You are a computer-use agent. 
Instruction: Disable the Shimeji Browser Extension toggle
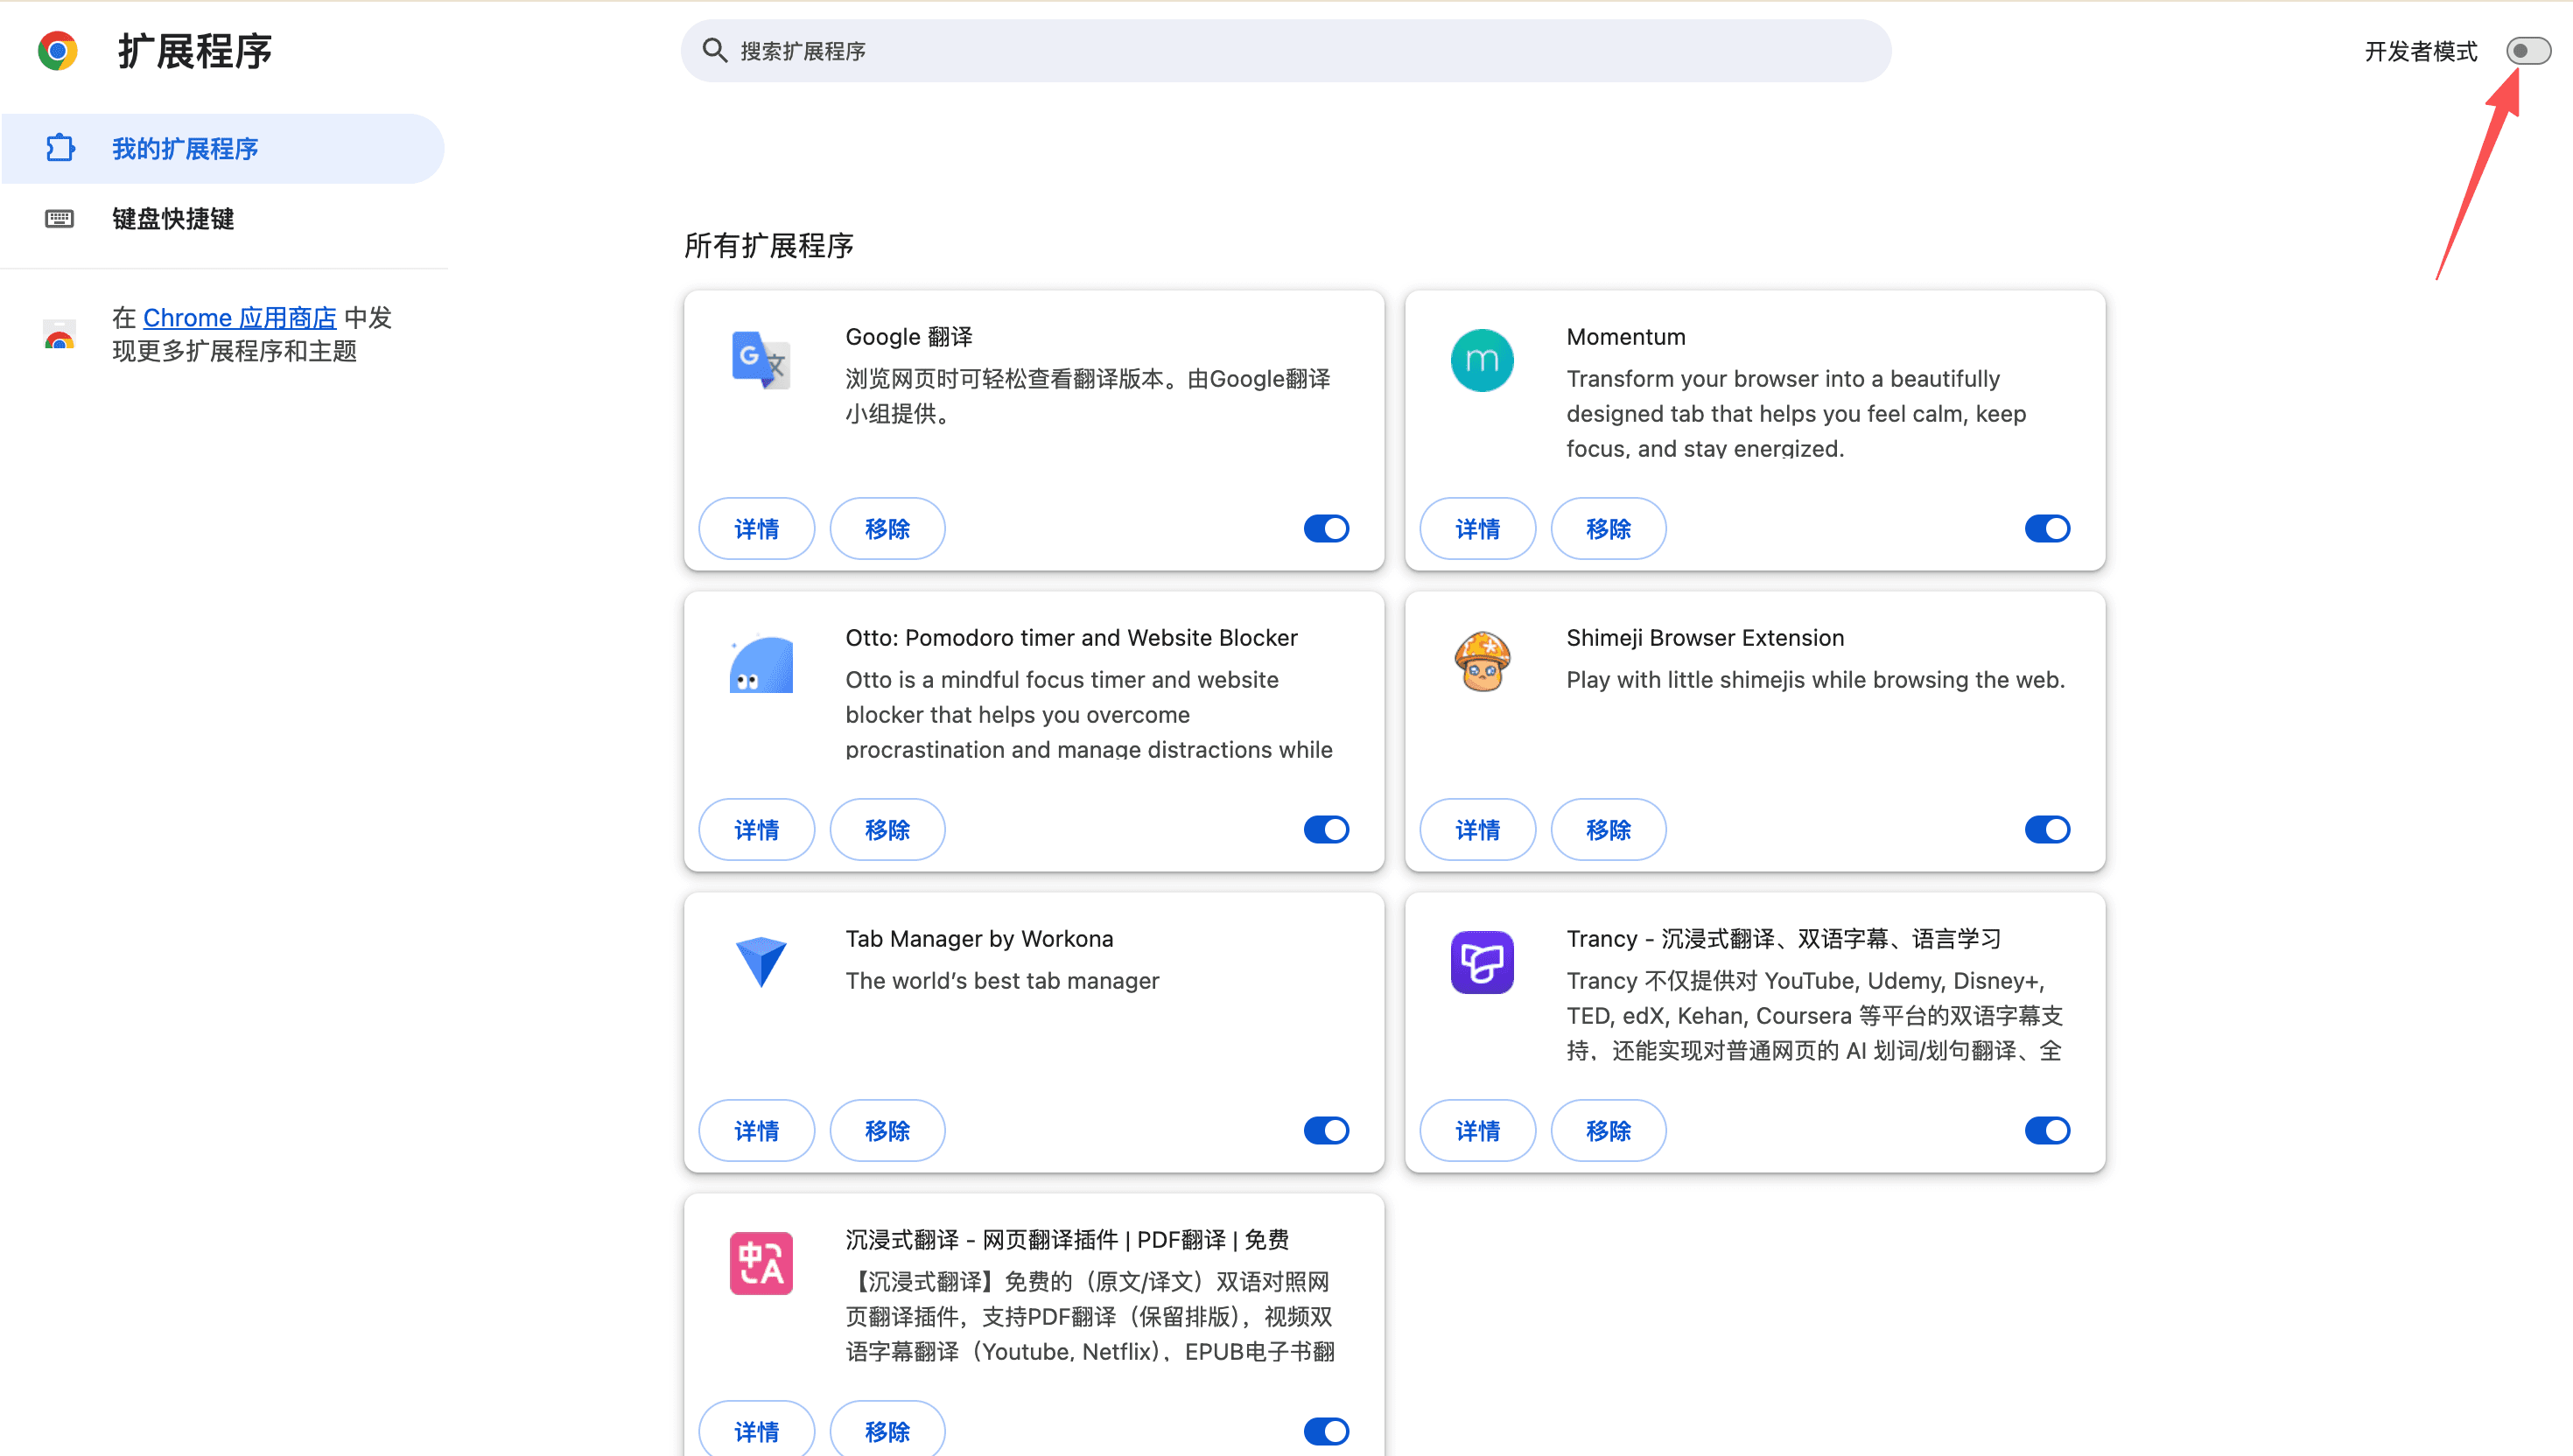pyautogui.click(x=2046, y=829)
